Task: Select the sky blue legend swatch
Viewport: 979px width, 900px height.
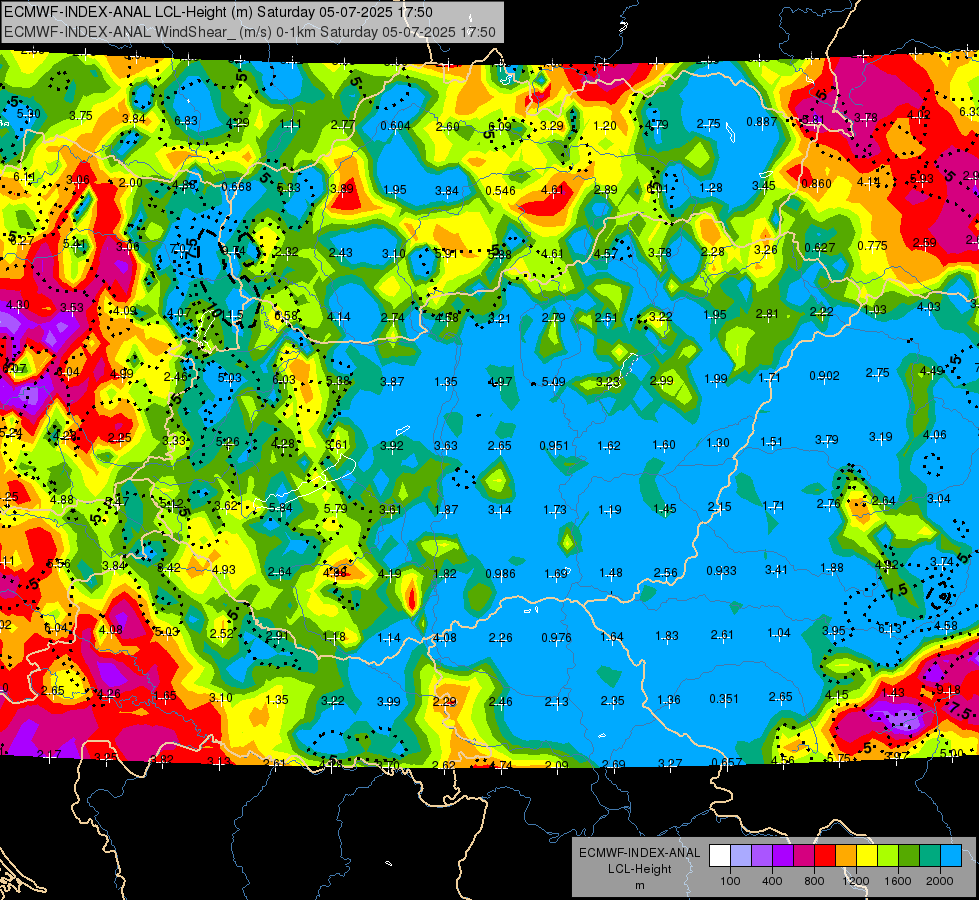Action: (x=951, y=856)
